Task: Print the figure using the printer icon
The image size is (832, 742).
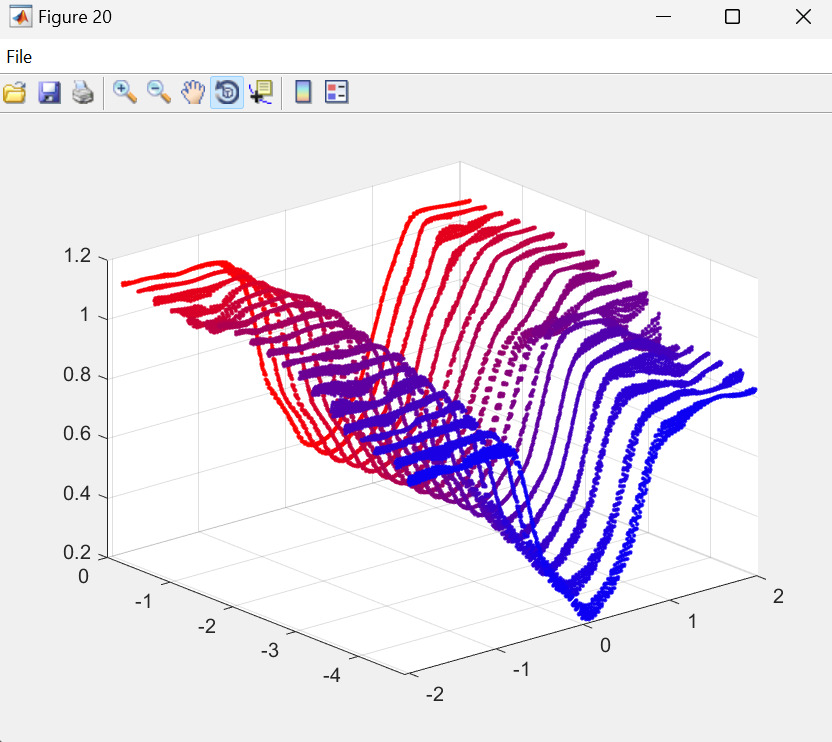Action: point(83,93)
